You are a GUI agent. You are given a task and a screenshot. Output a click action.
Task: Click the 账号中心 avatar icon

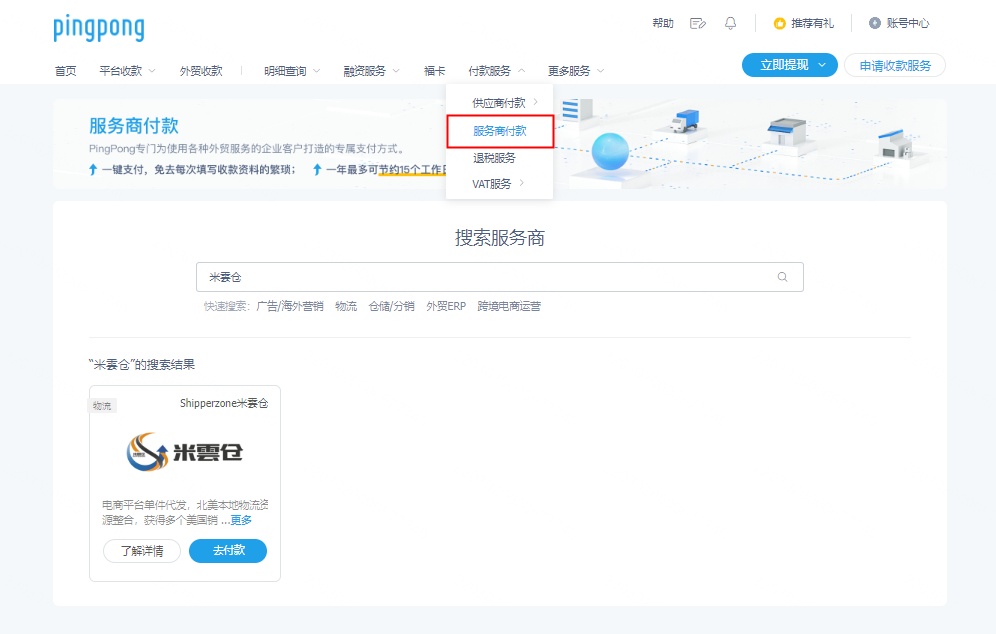coord(875,23)
